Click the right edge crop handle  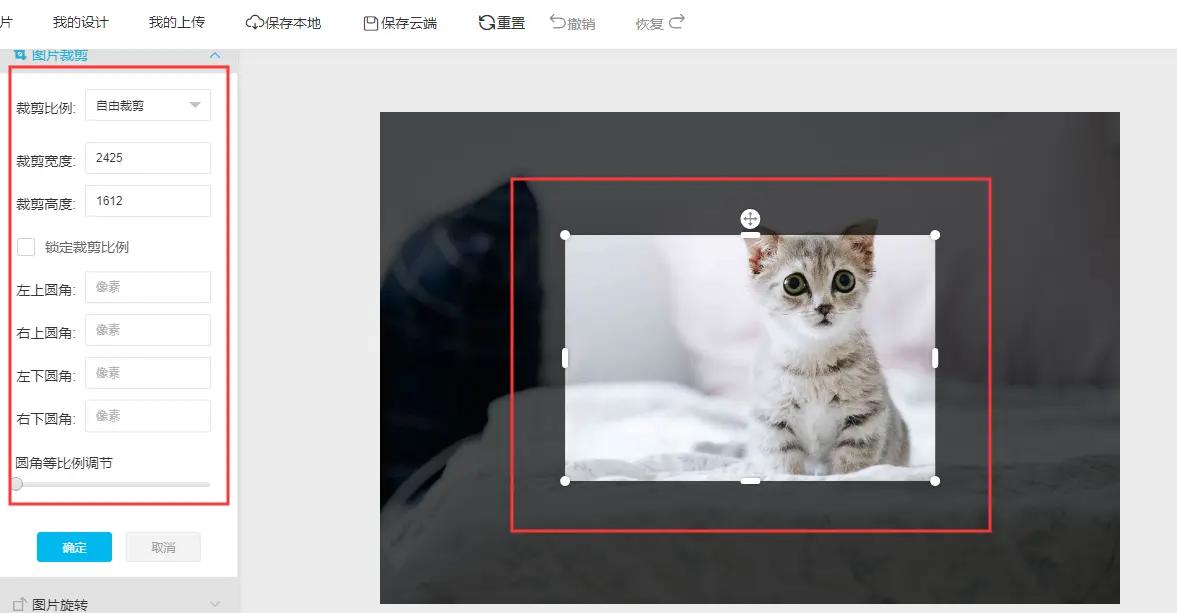pos(935,358)
